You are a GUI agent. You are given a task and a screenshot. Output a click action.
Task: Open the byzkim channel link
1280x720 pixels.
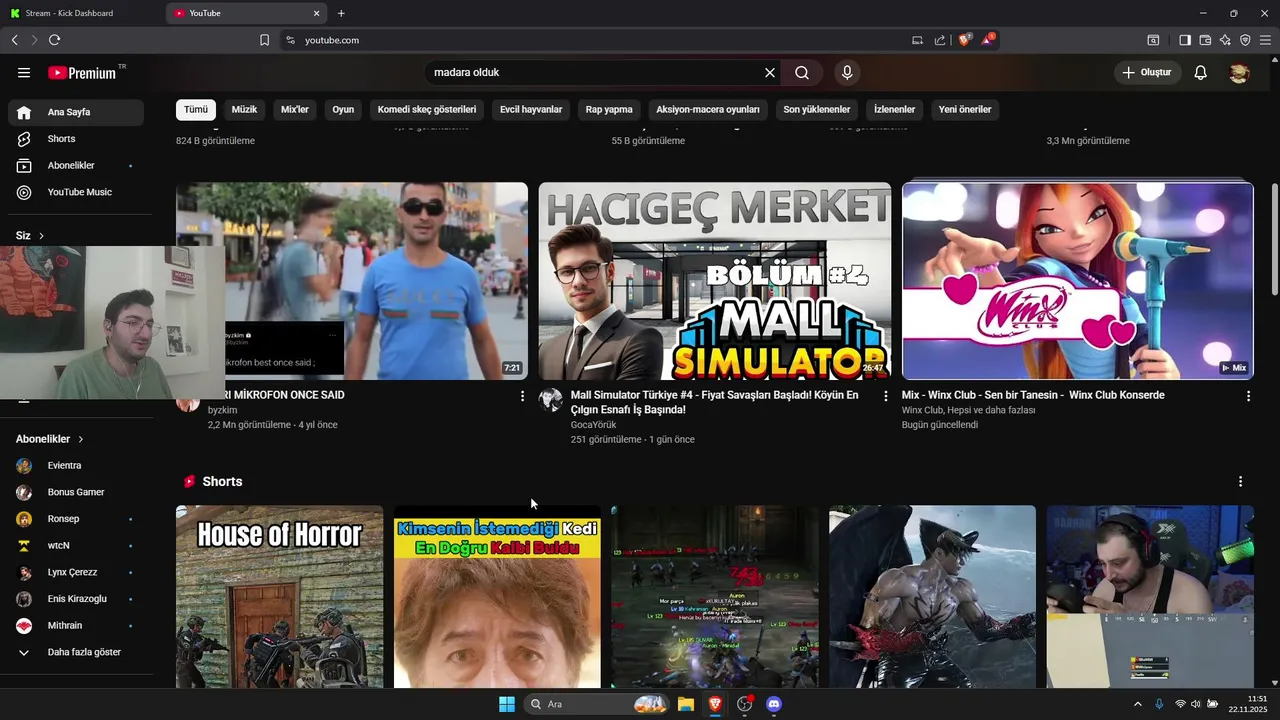click(x=223, y=411)
